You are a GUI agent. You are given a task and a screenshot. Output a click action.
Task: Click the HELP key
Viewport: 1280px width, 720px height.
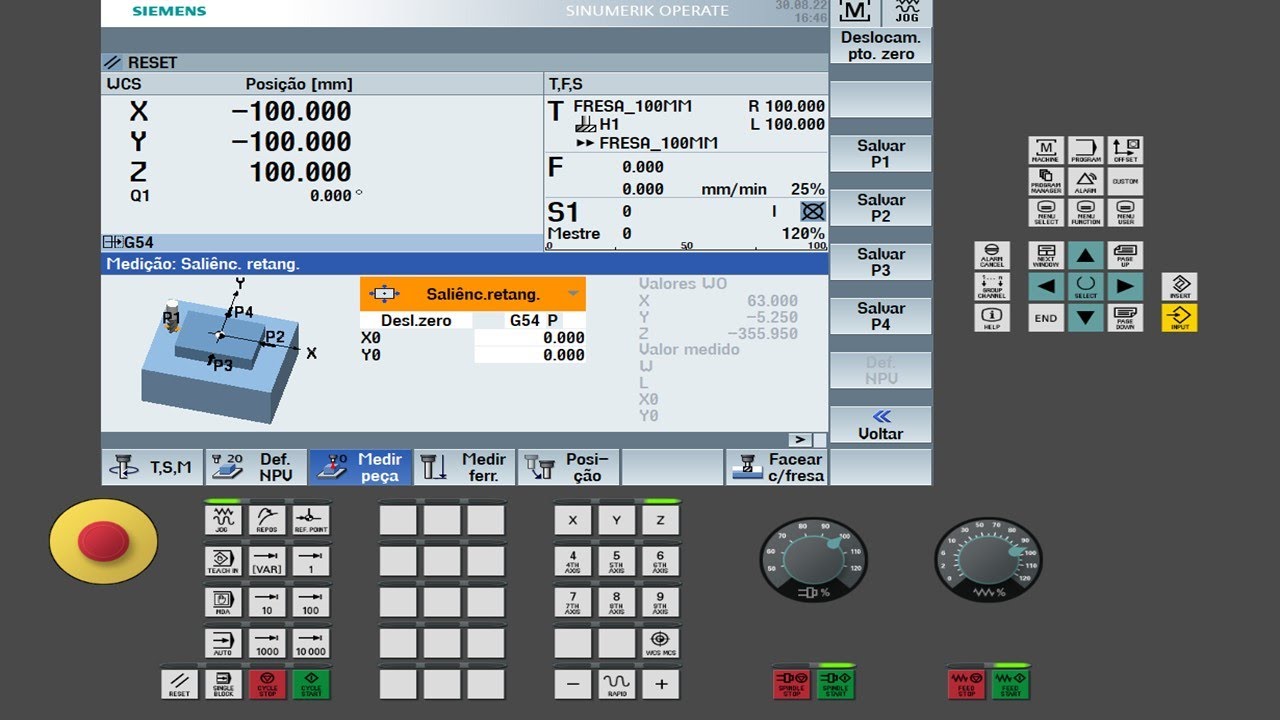pos(992,318)
